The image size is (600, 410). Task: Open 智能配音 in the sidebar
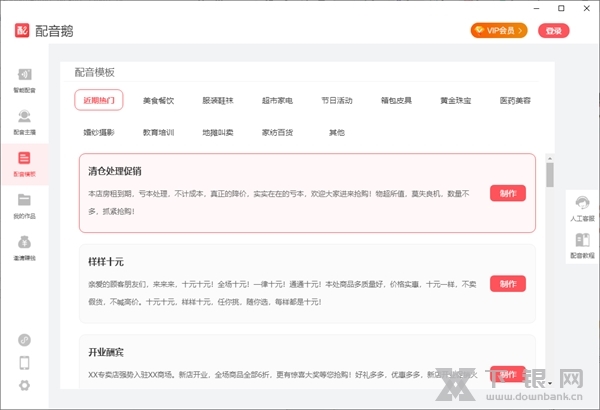[24, 80]
